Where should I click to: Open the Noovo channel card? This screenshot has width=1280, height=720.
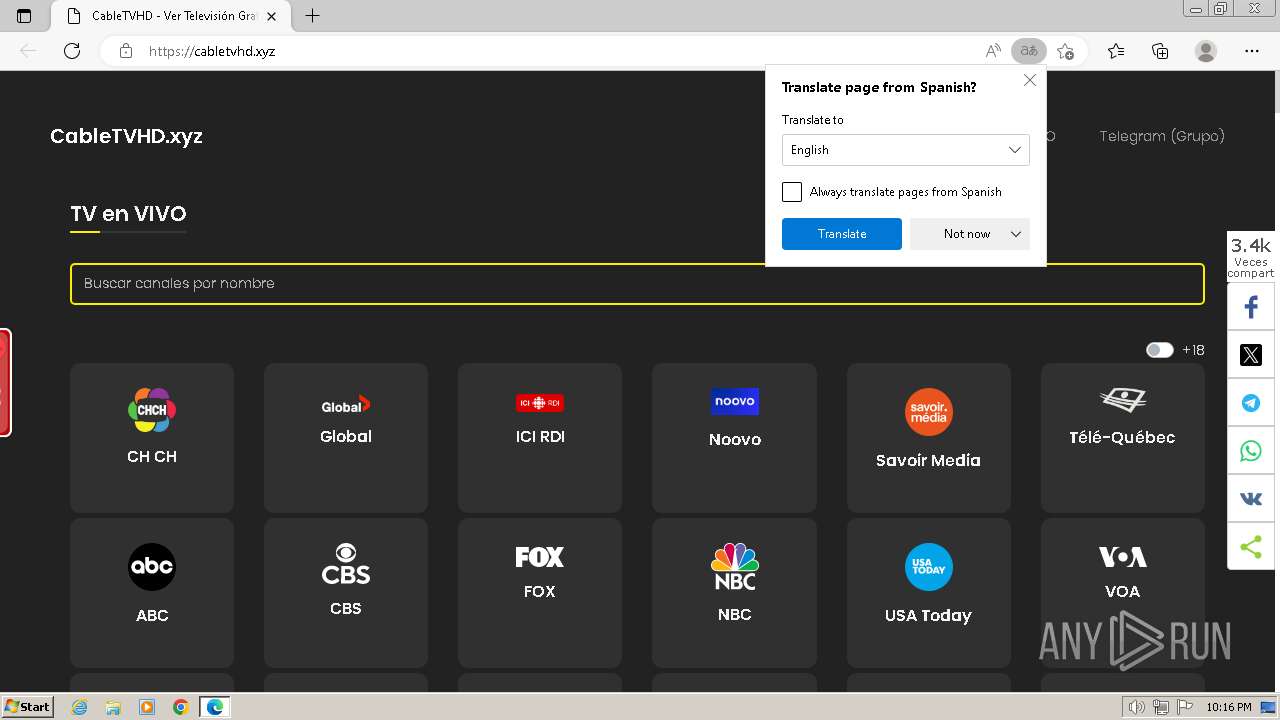[x=734, y=438]
